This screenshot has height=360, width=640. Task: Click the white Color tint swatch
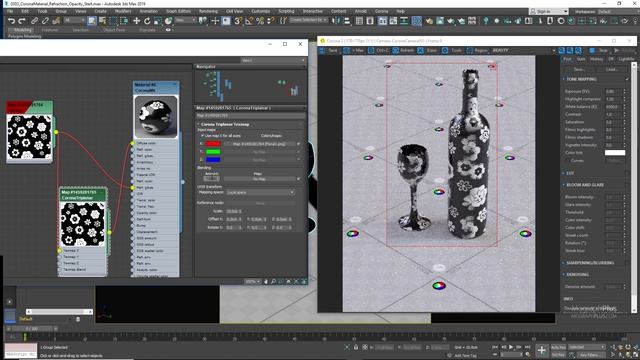coord(615,153)
